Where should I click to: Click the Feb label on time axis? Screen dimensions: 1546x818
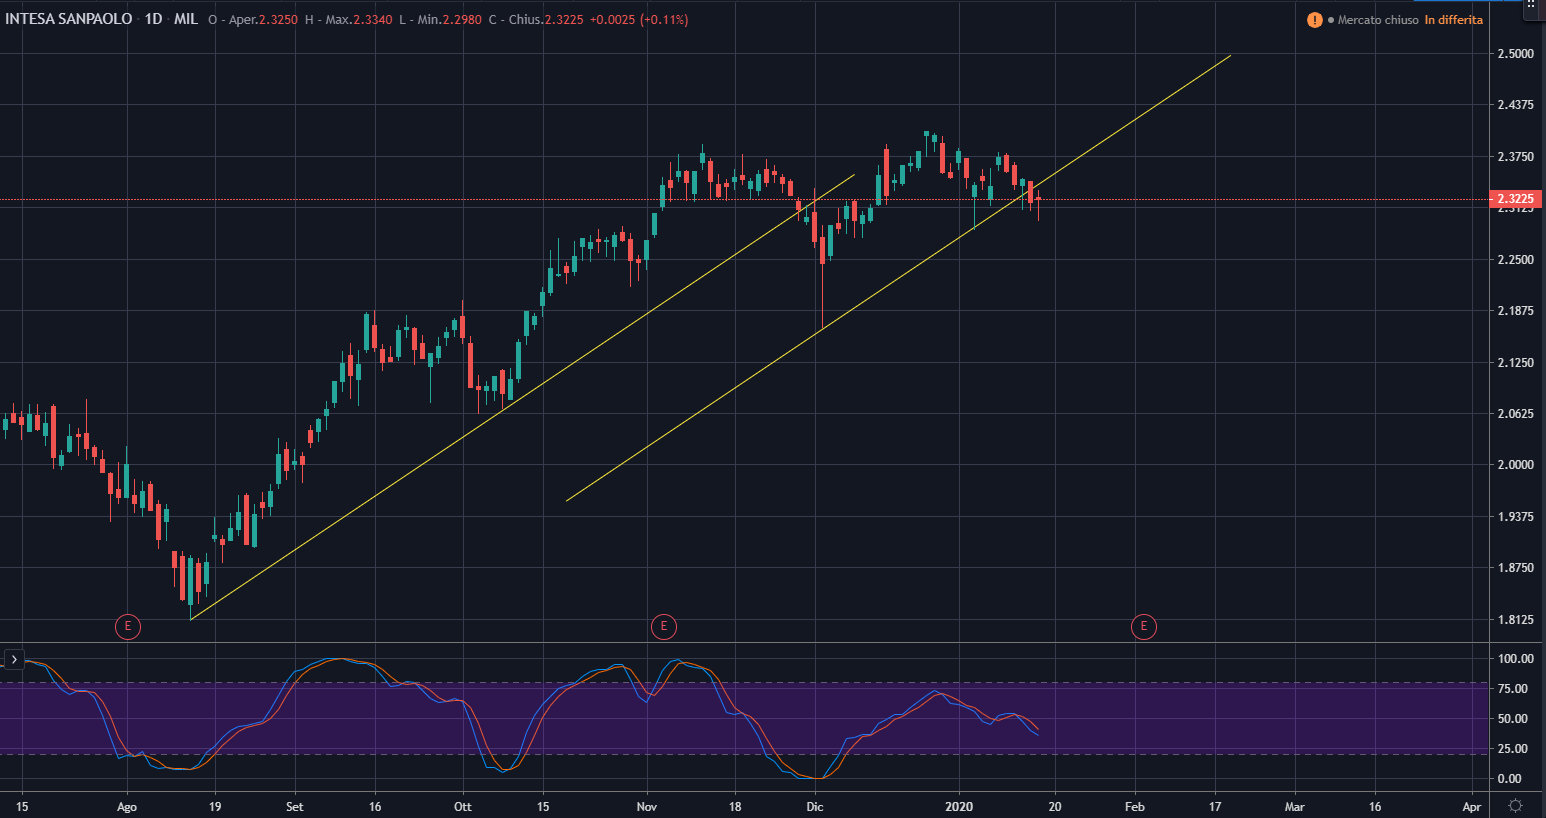pyautogui.click(x=1135, y=806)
